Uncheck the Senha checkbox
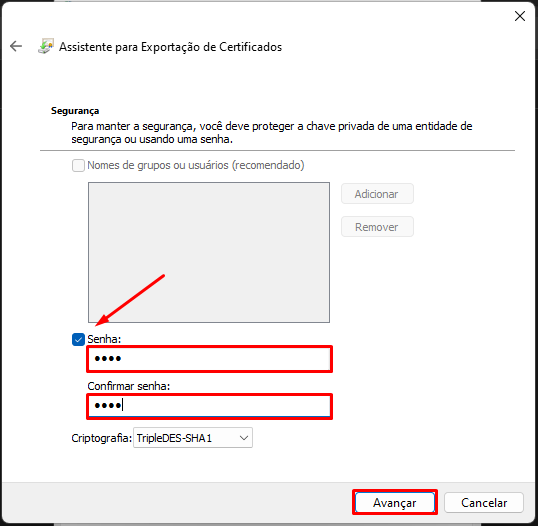This screenshot has height=526, width=538. coord(78,339)
